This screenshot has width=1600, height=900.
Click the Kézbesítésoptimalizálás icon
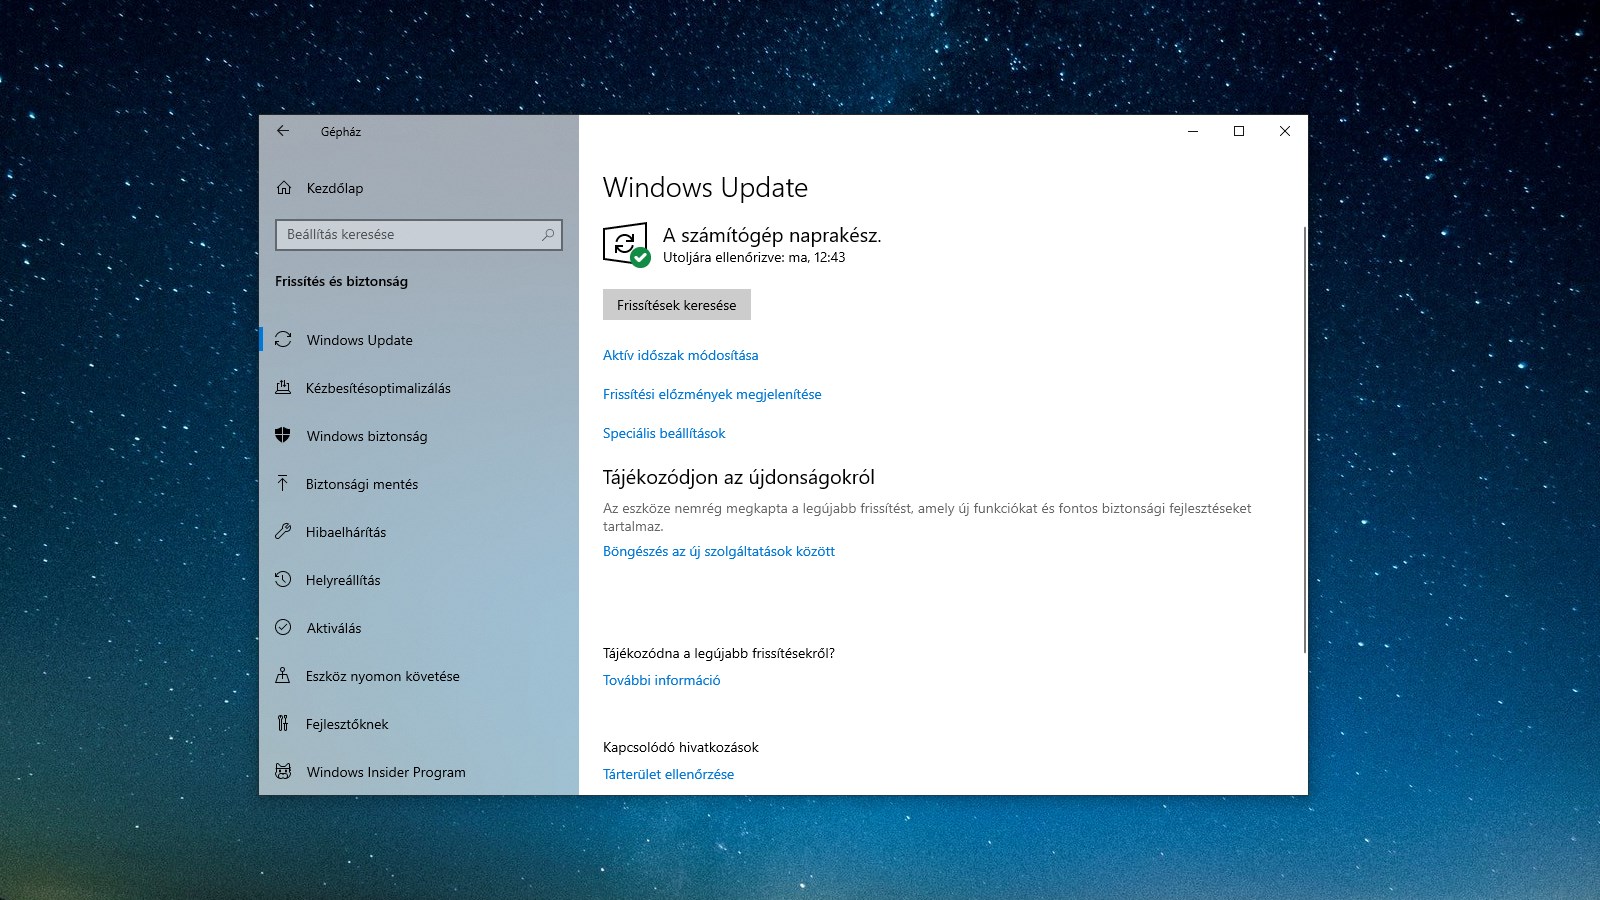click(x=283, y=388)
